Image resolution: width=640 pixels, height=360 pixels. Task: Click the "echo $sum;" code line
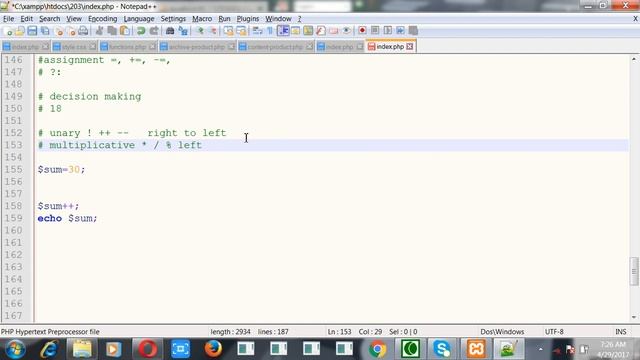click(67, 218)
